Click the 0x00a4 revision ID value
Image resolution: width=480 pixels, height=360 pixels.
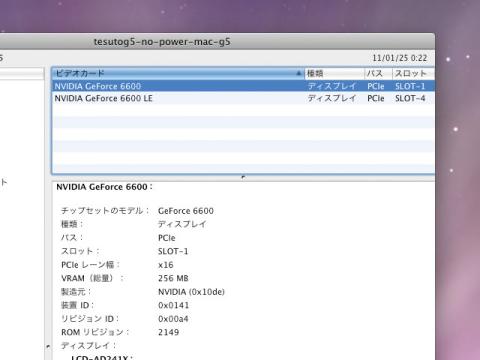[x=173, y=319]
